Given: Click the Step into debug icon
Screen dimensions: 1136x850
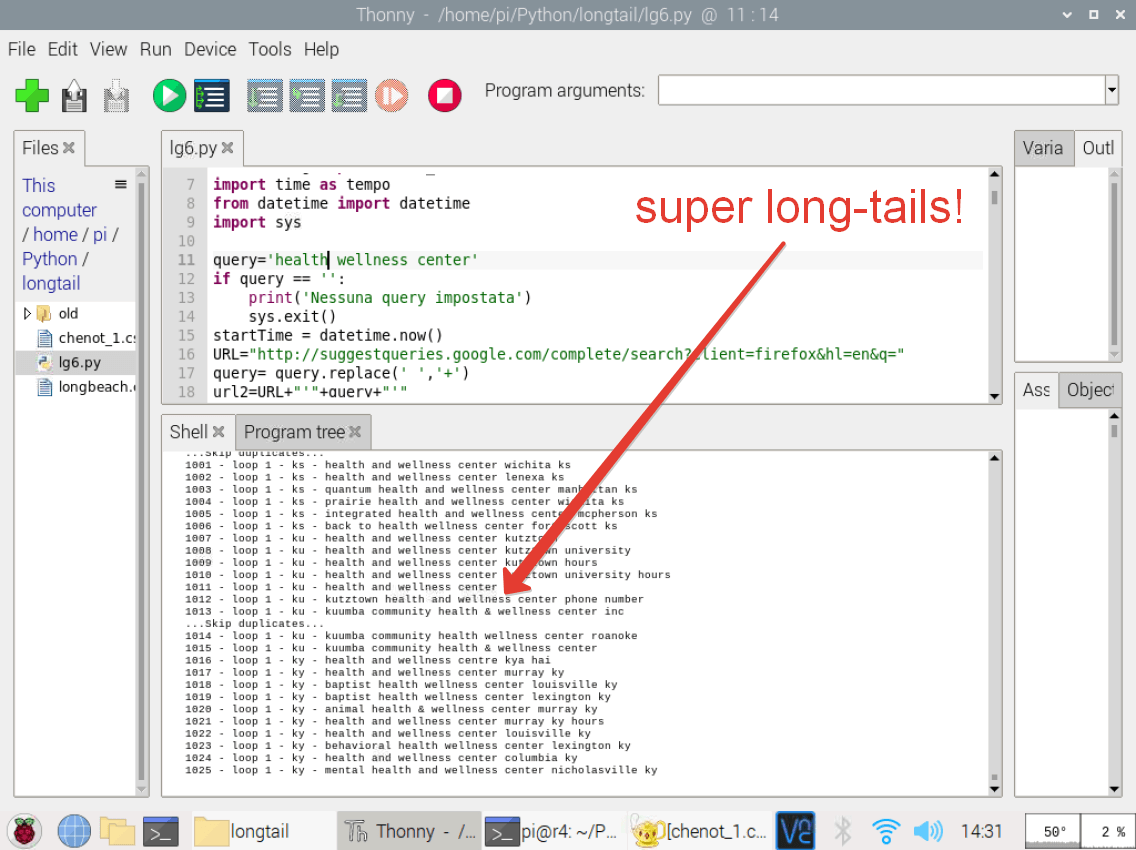Looking at the screenshot, I should [x=307, y=96].
